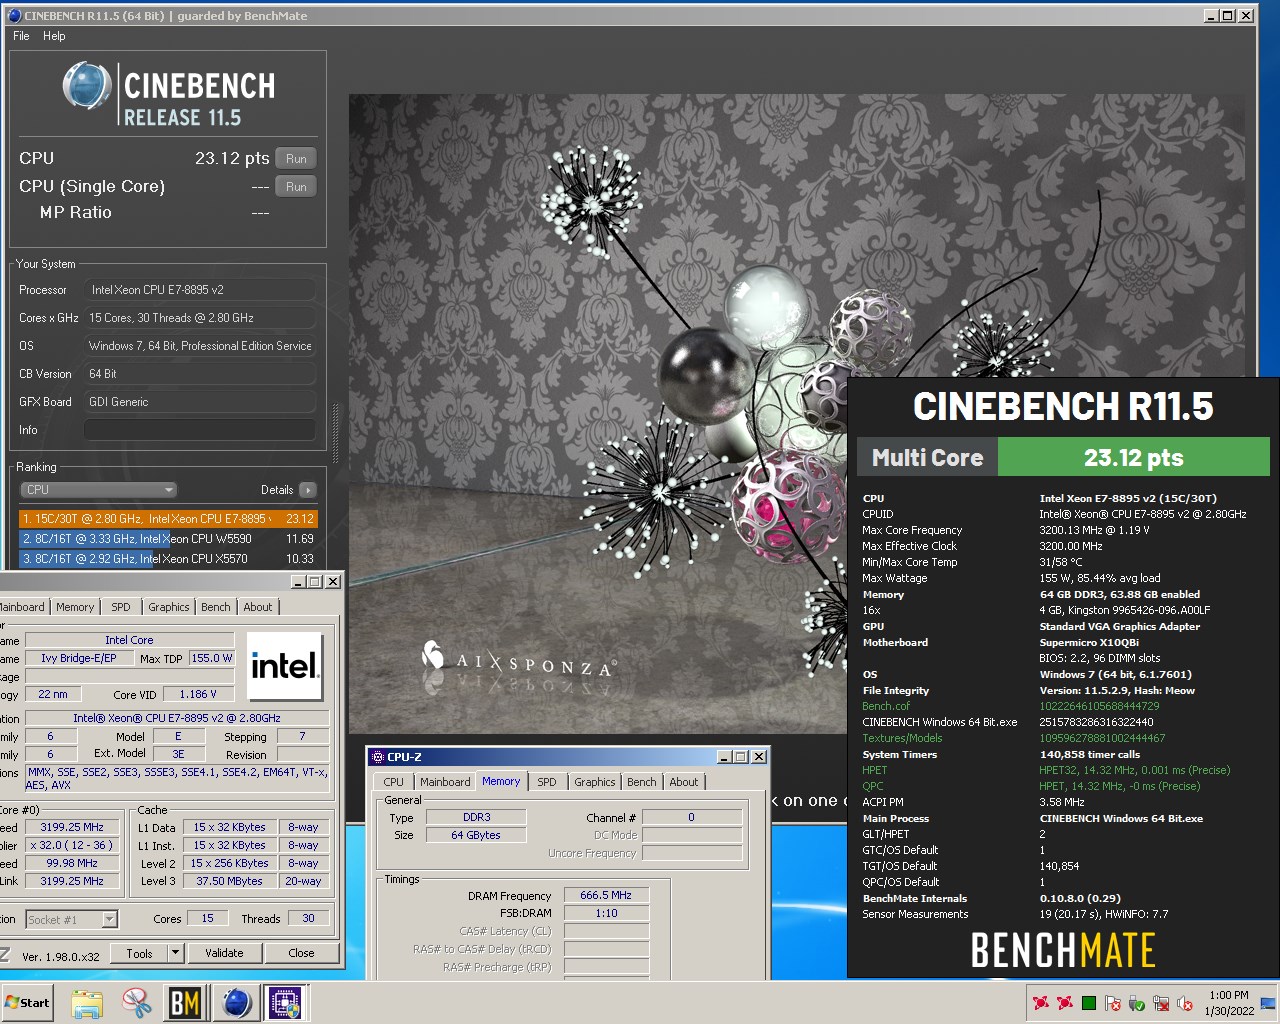Image resolution: width=1280 pixels, height=1024 pixels.
Task: Click the Max TDP 155.0 W value
Action: tap(212, 658)
